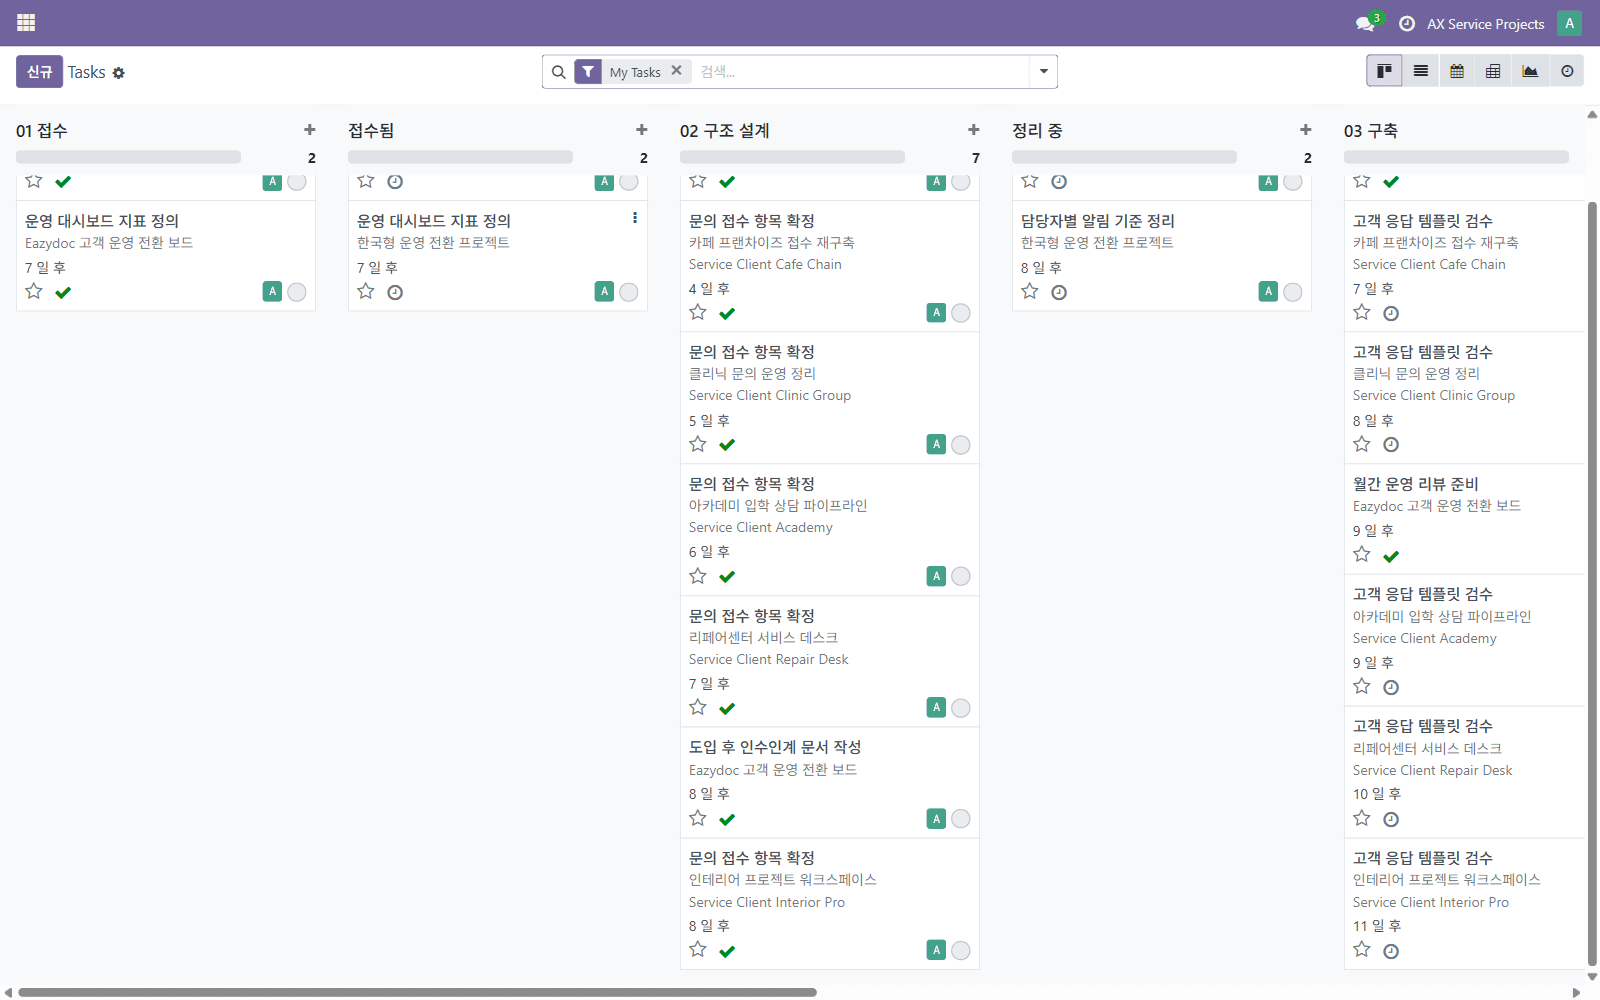Image resolution: width=1600 pixels, height=1000 pixels.
Task: Toggle done checkmark on 운영 대시보드 지표 정의
Action: click(64, 292)
